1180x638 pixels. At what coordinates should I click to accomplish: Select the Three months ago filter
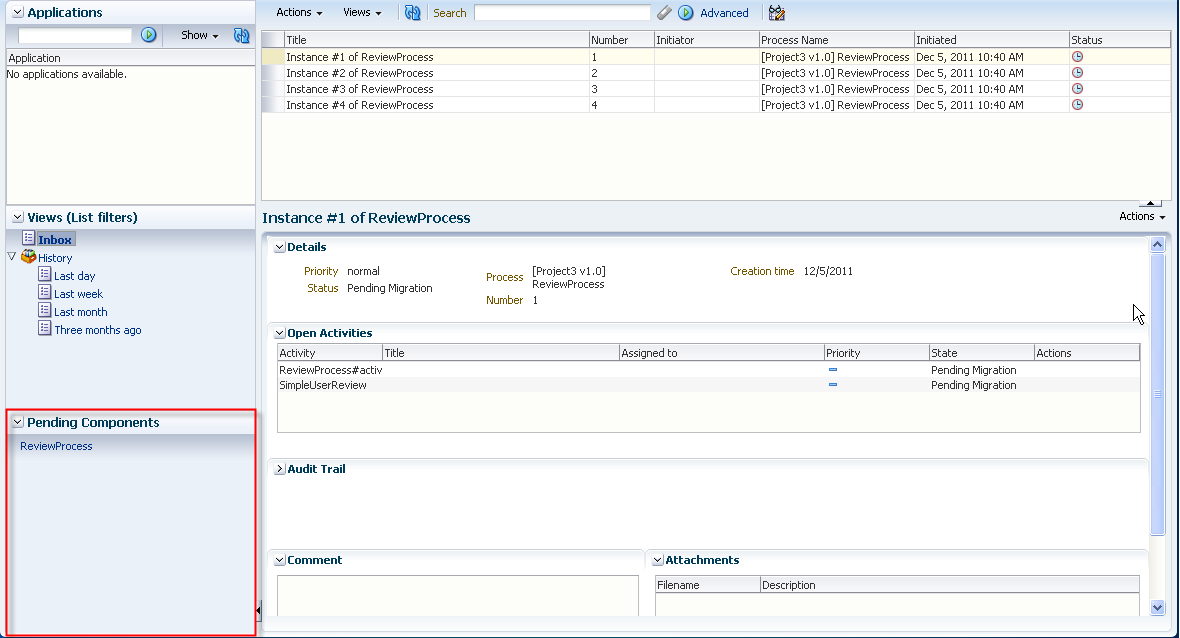(98, 330)
